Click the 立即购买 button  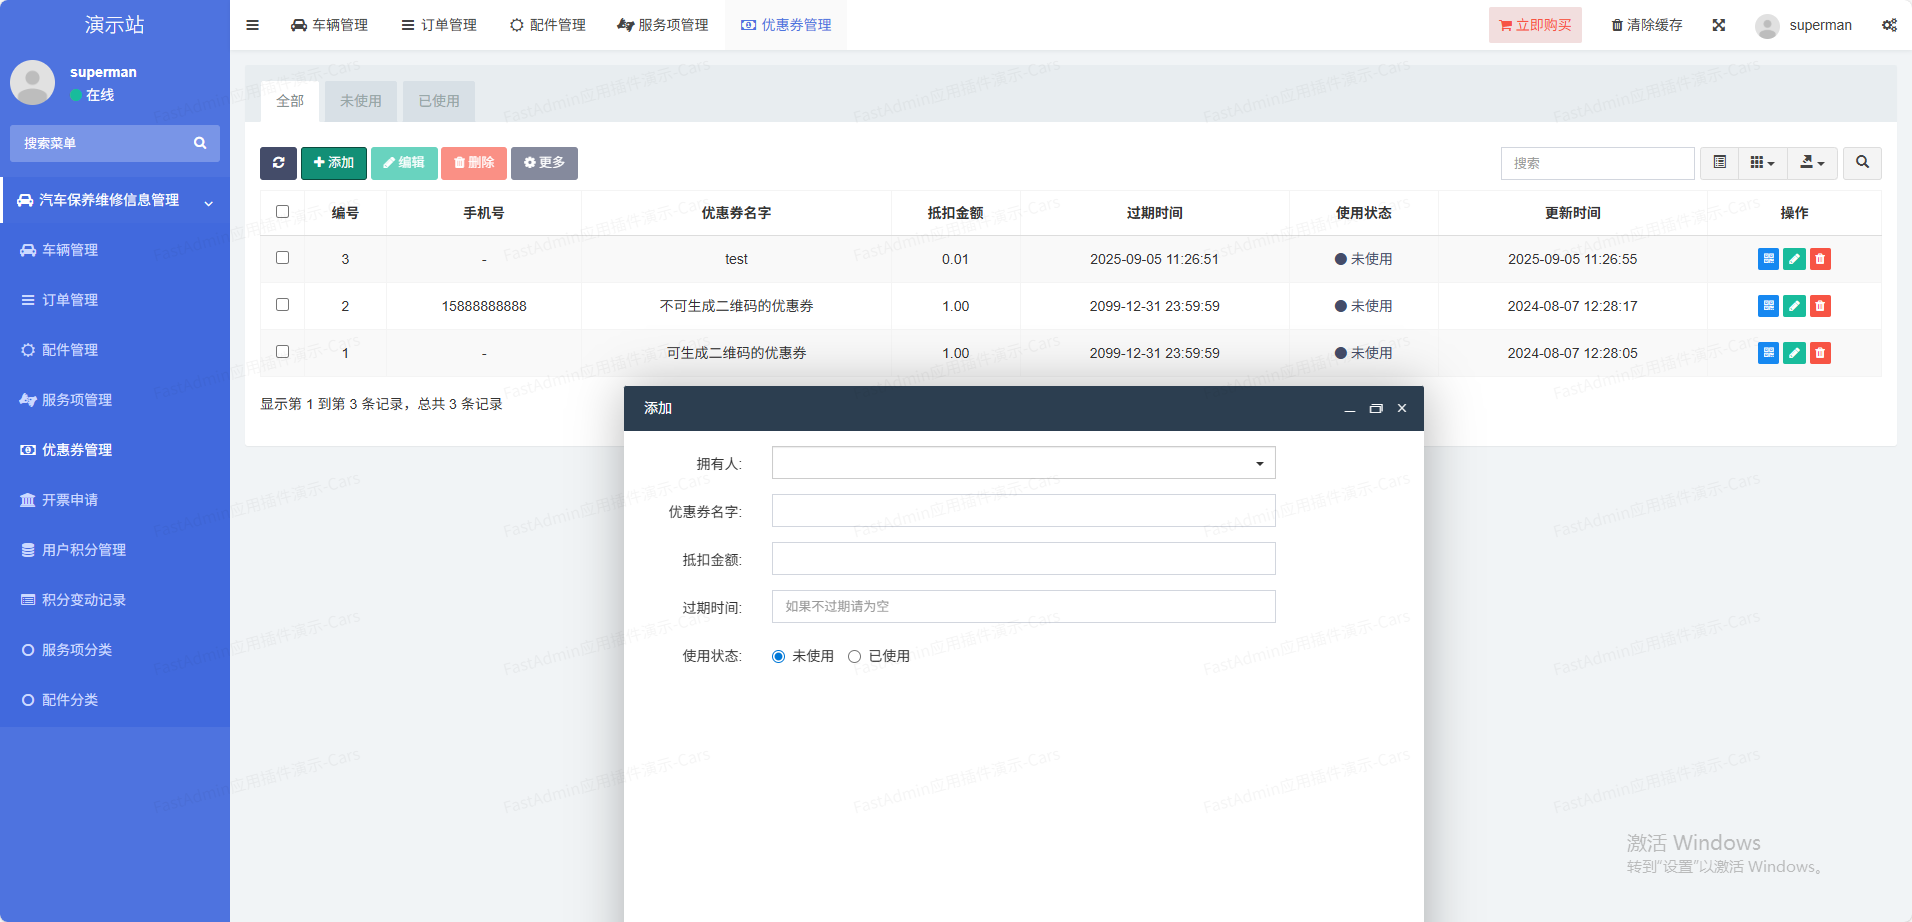1535,25
